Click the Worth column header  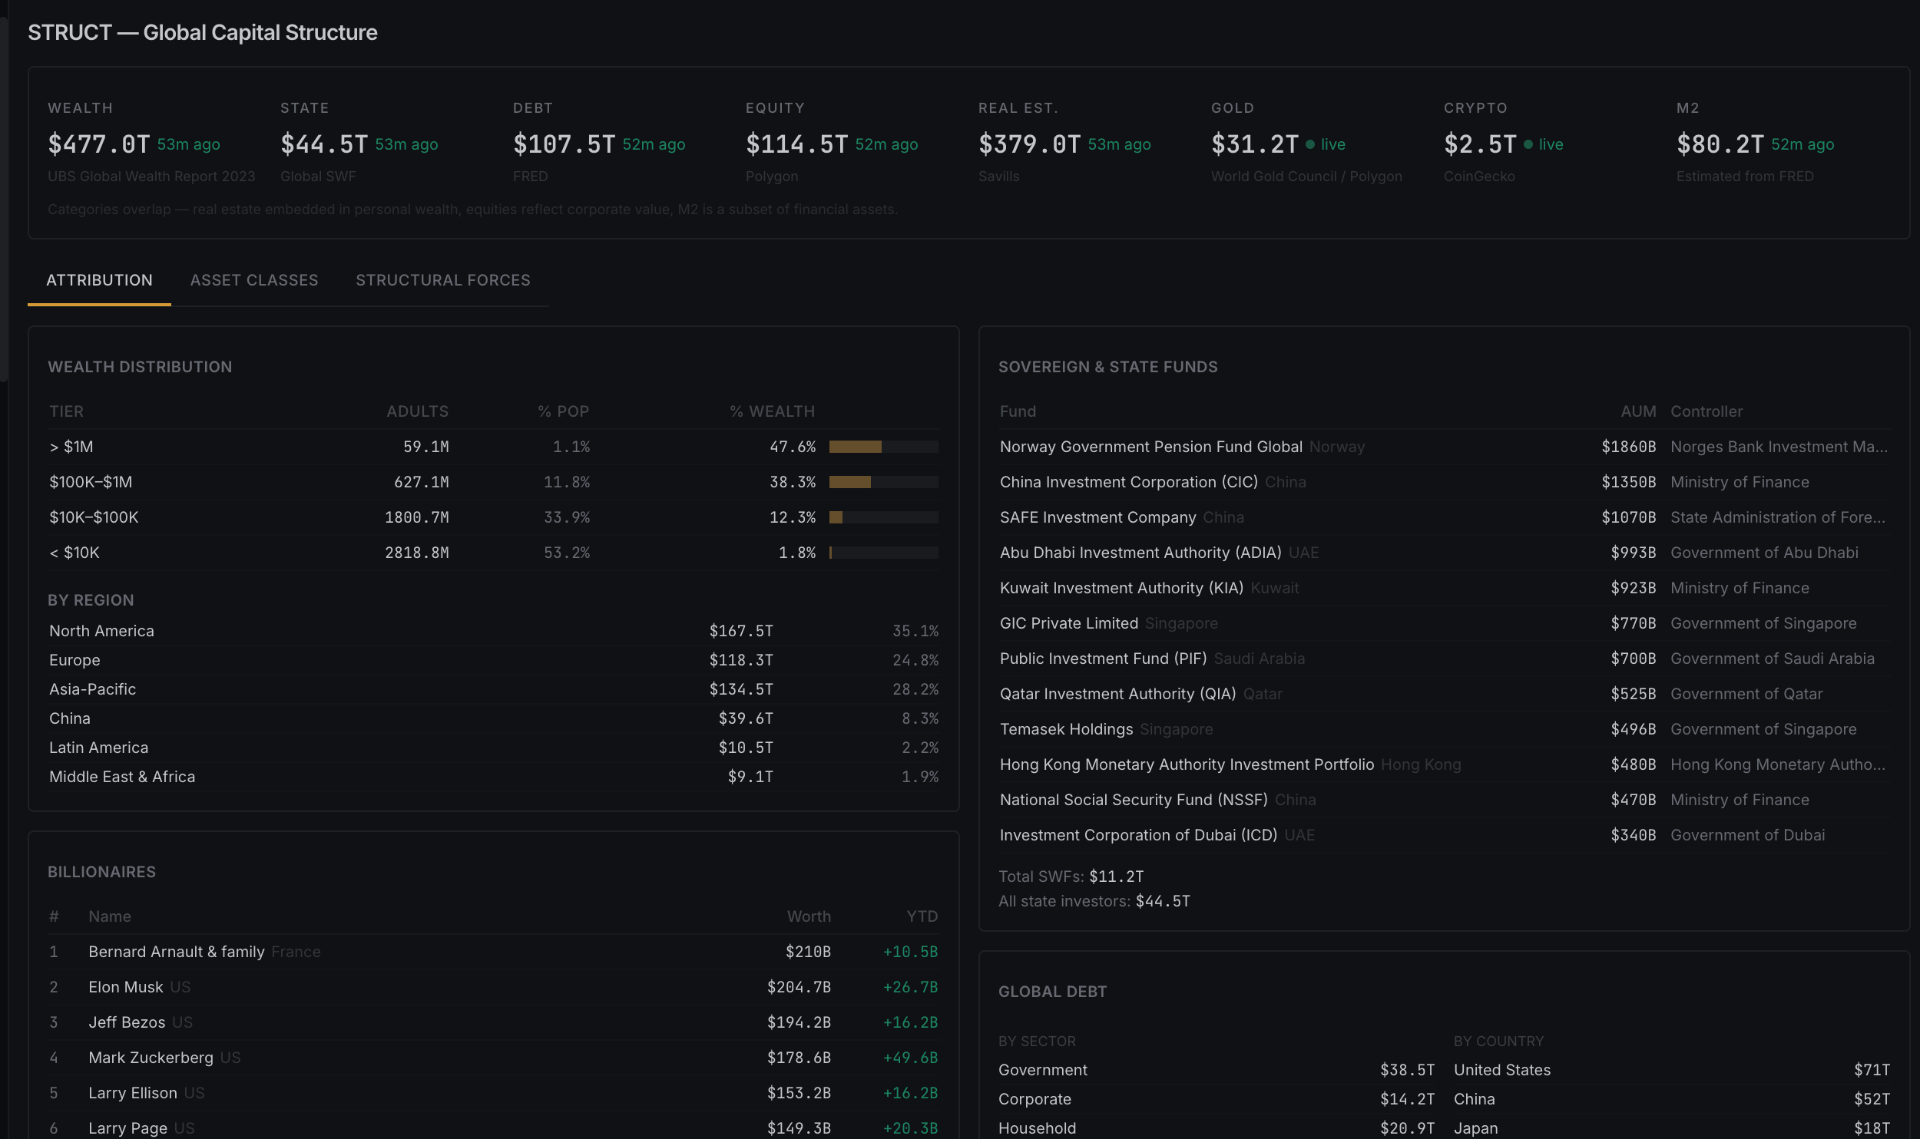coord(808,916)
